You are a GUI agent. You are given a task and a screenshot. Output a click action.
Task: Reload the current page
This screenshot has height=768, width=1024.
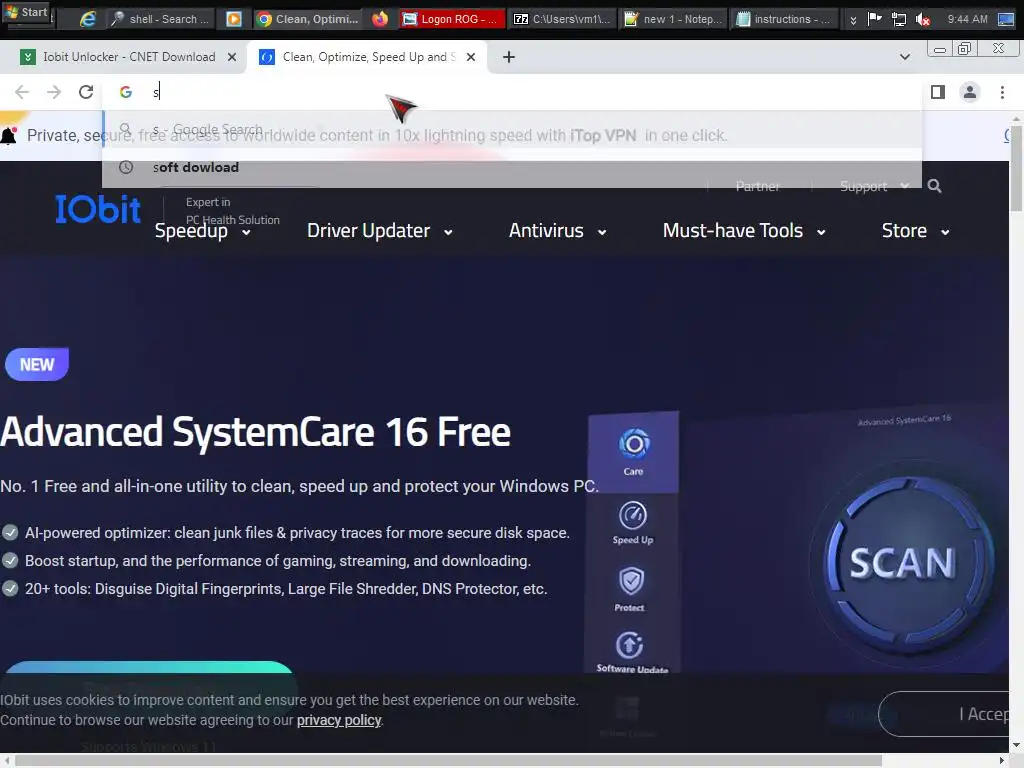[86, 92]
